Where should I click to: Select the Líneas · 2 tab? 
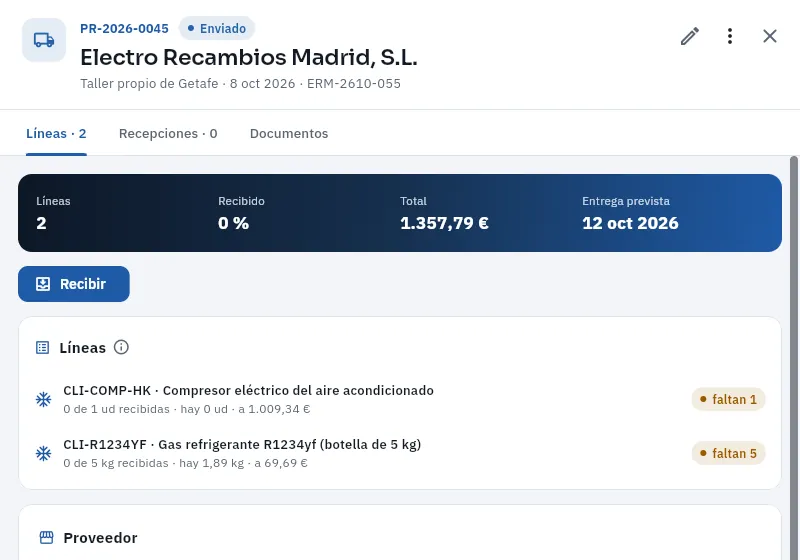coord(56,134)
